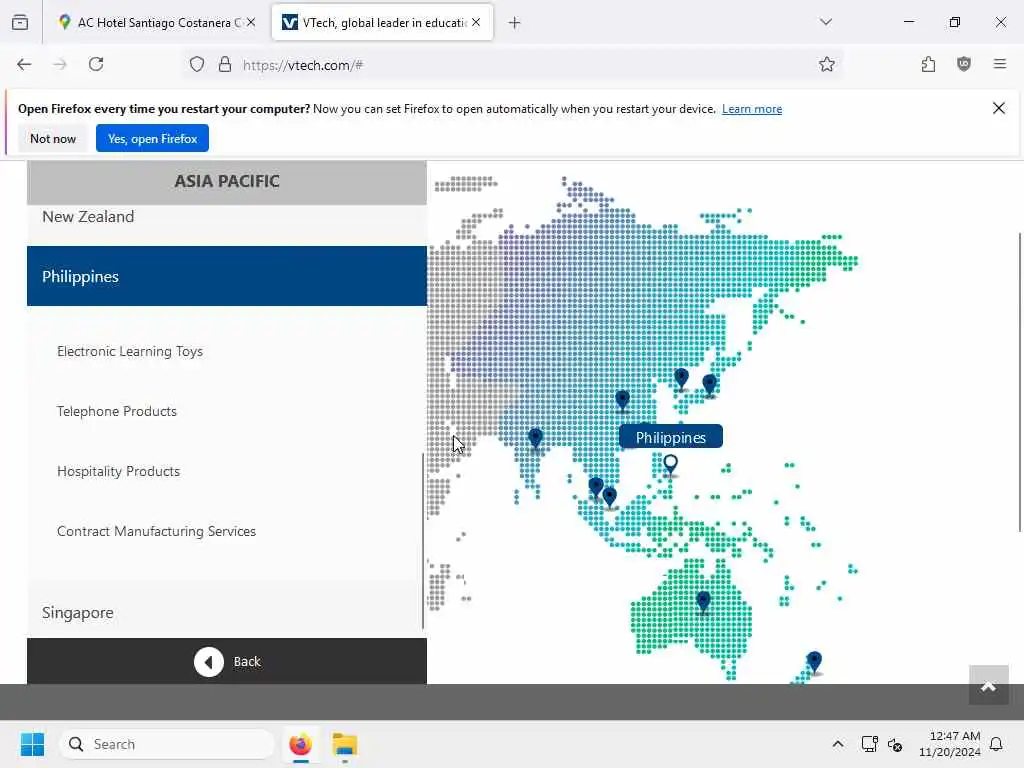Image resolution: width=1024 pixels, height=768 pixels.
Task: Bookmark this page with the star icon
Action: (x=827, y=64)
